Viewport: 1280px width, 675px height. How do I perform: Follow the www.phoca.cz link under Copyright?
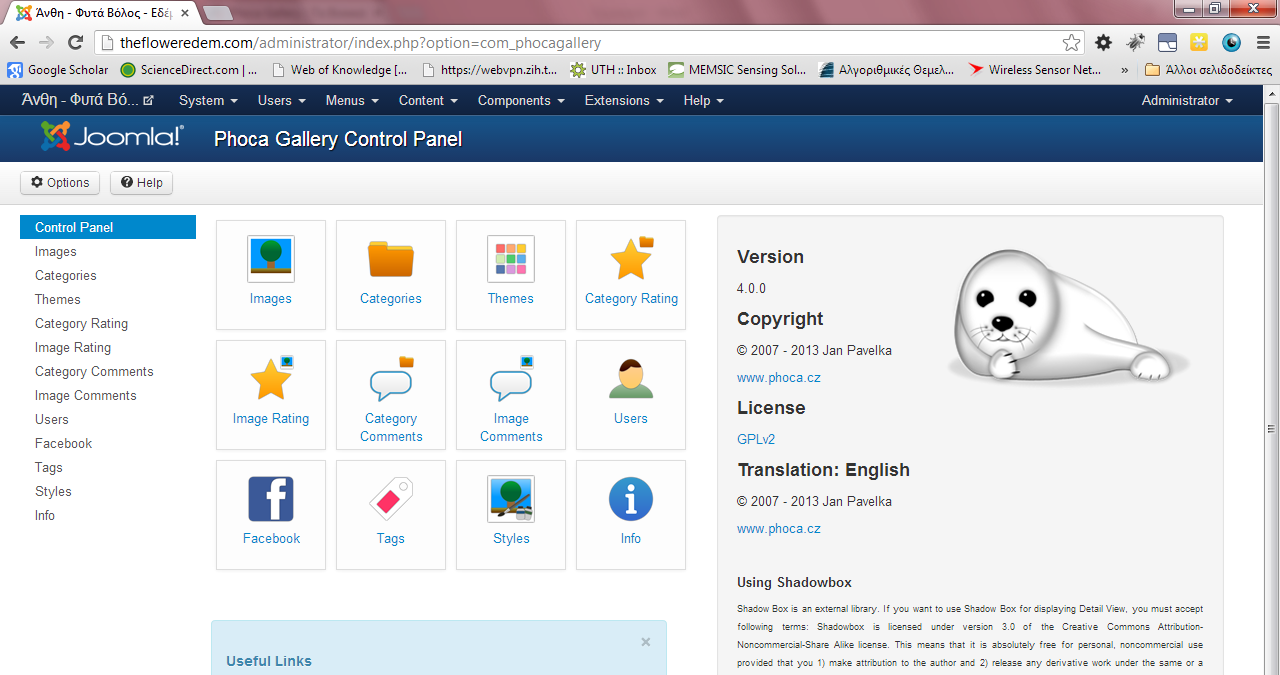[779, 378]
